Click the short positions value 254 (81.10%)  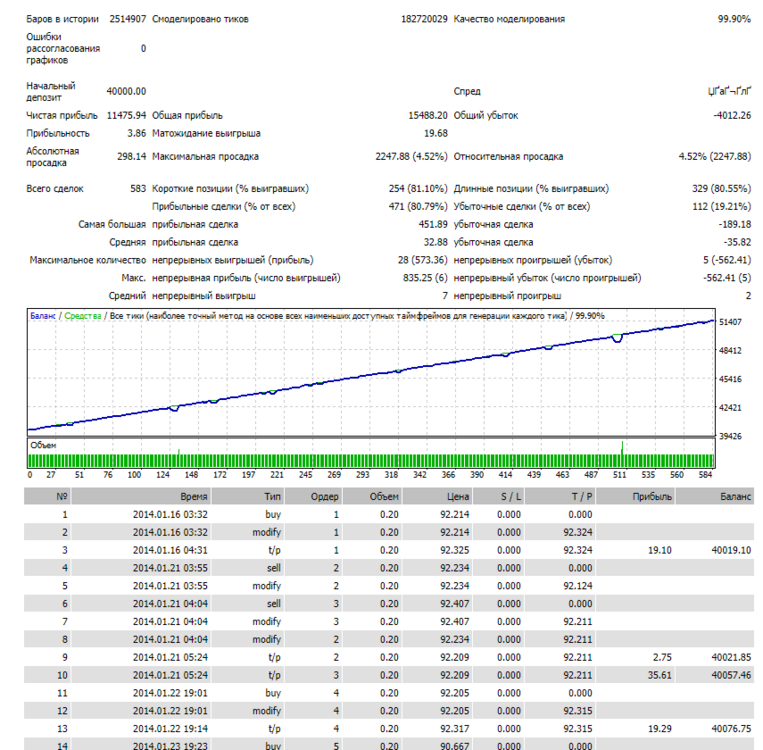click(x=418, y=189)
